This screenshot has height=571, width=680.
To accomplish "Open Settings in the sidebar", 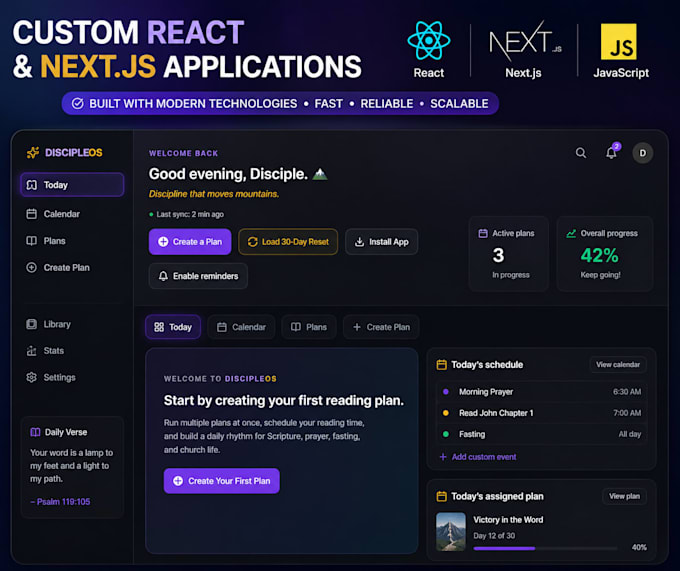I will 51,377.
